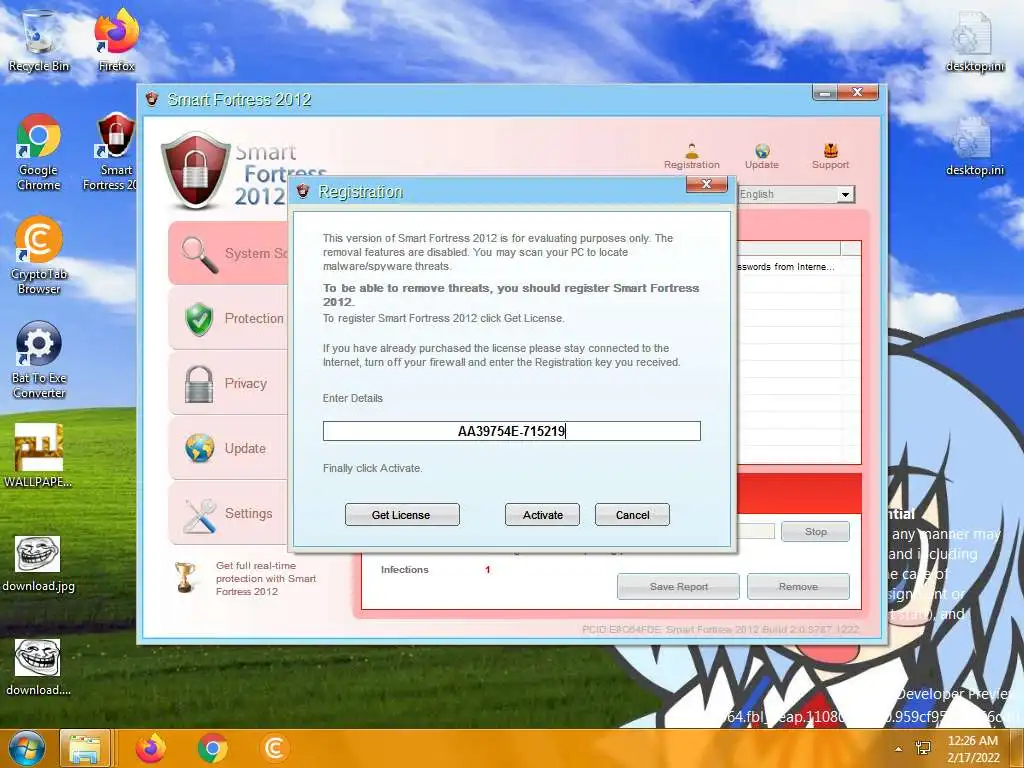Switch to the Update sidebar tab
Screen dimensions: 1024x768
pyautogui.click(x=229, y=449)
